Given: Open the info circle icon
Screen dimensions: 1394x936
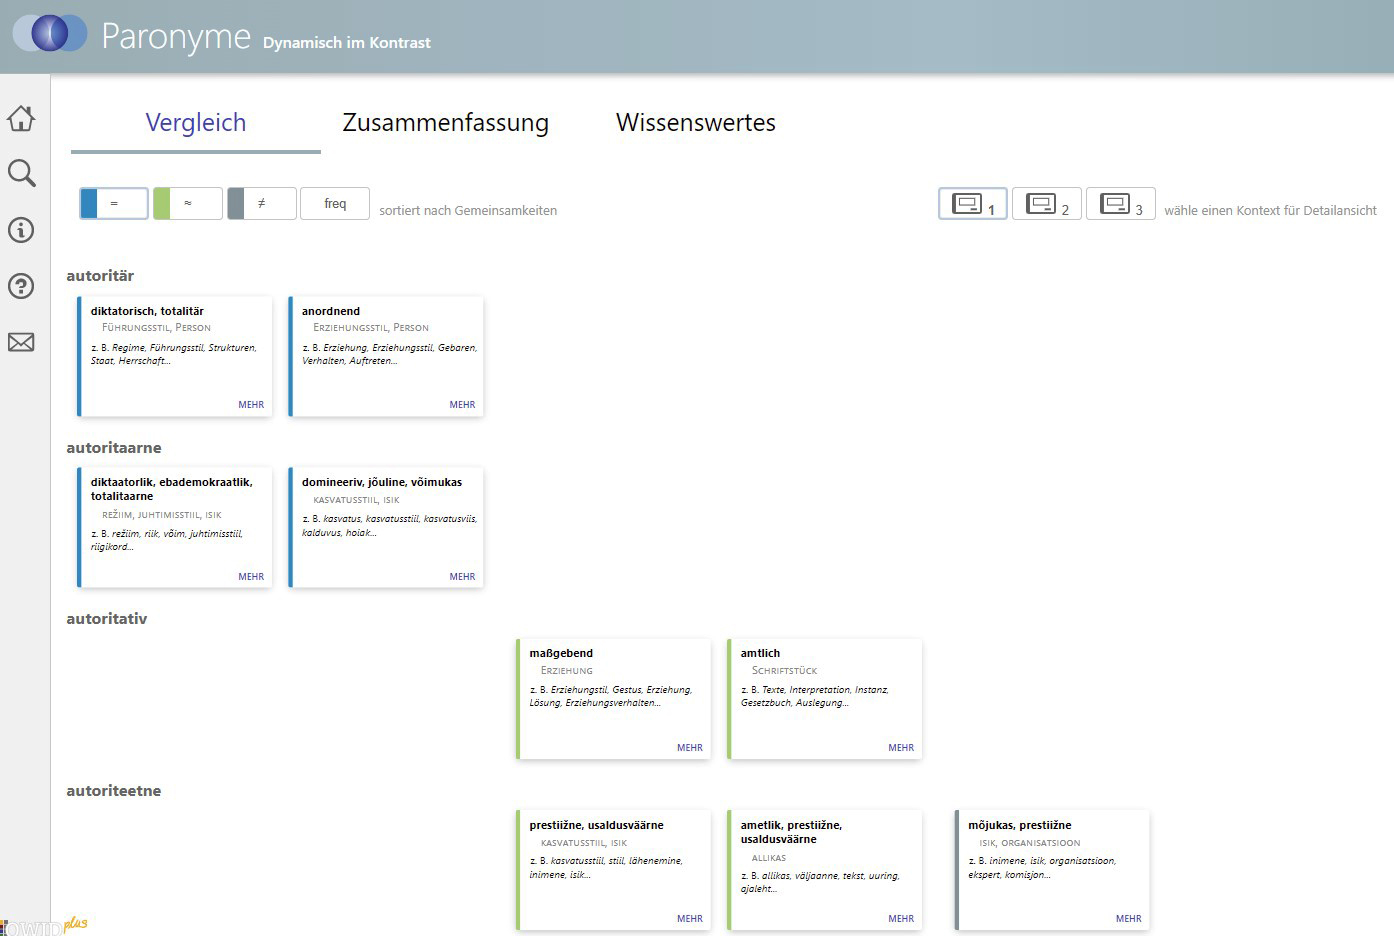Looking at the screenshot, I should (x=21, y=230).
